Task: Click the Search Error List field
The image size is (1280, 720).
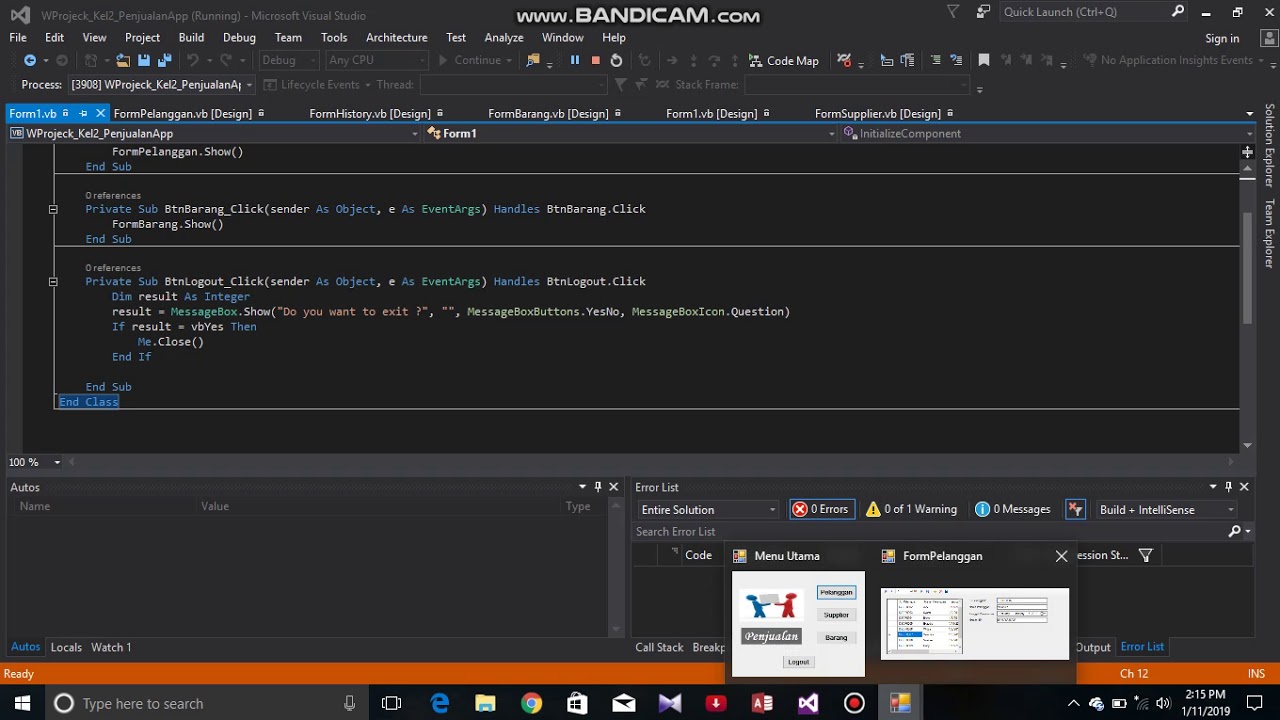Action: tap(928, 532)
